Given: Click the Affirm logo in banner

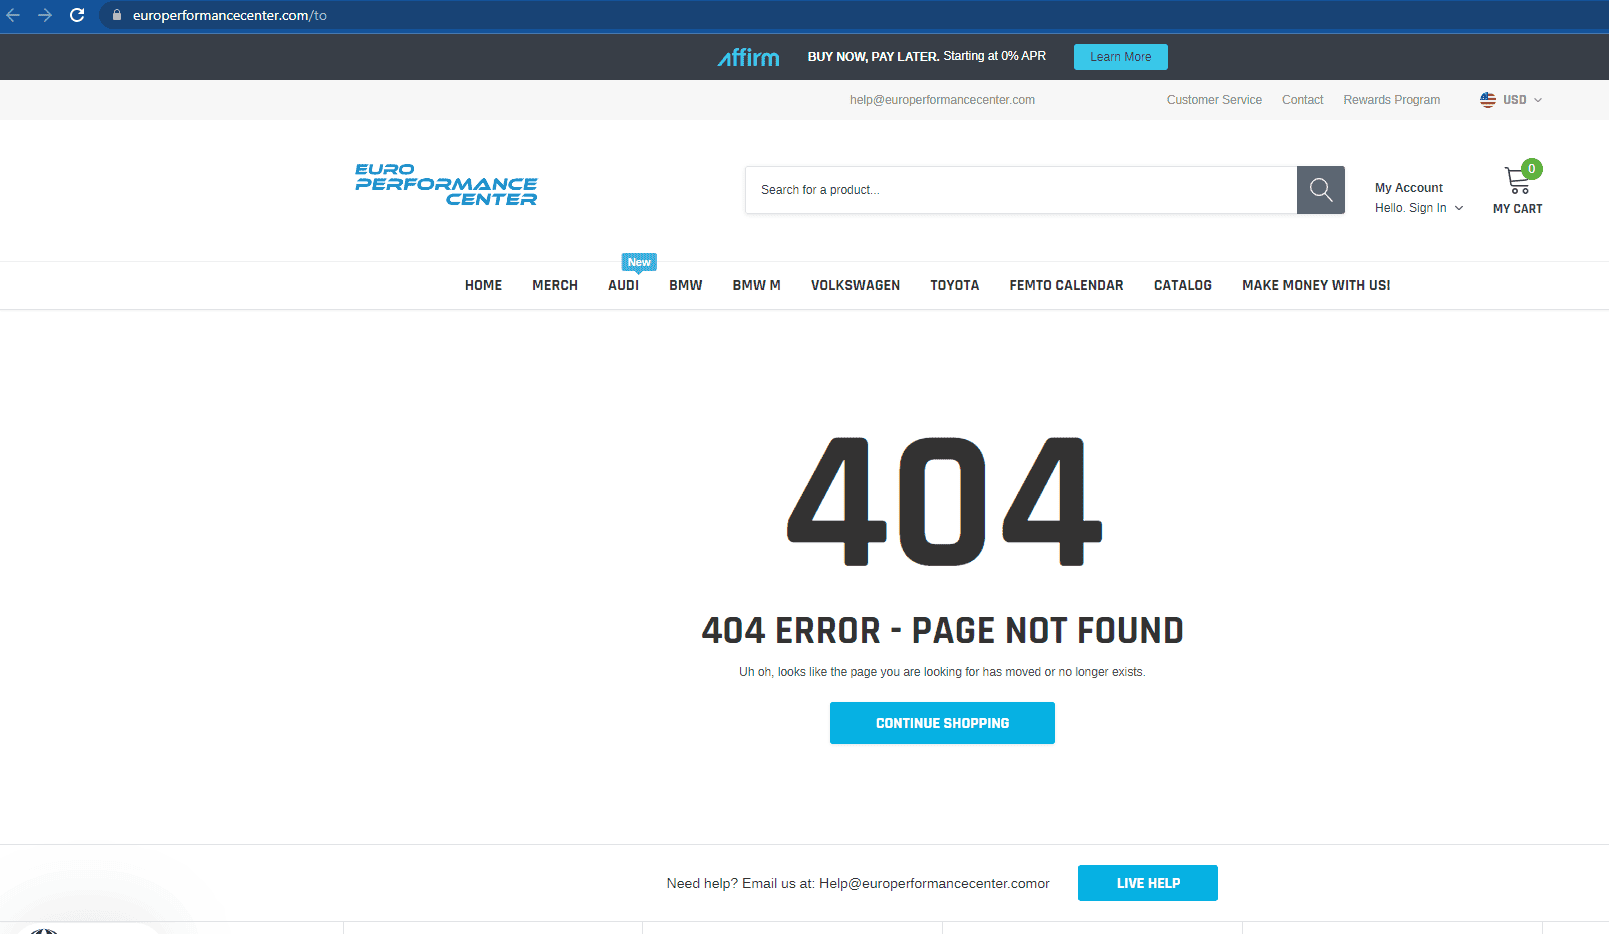Looking at the screenshot, I should pos(748,57).
